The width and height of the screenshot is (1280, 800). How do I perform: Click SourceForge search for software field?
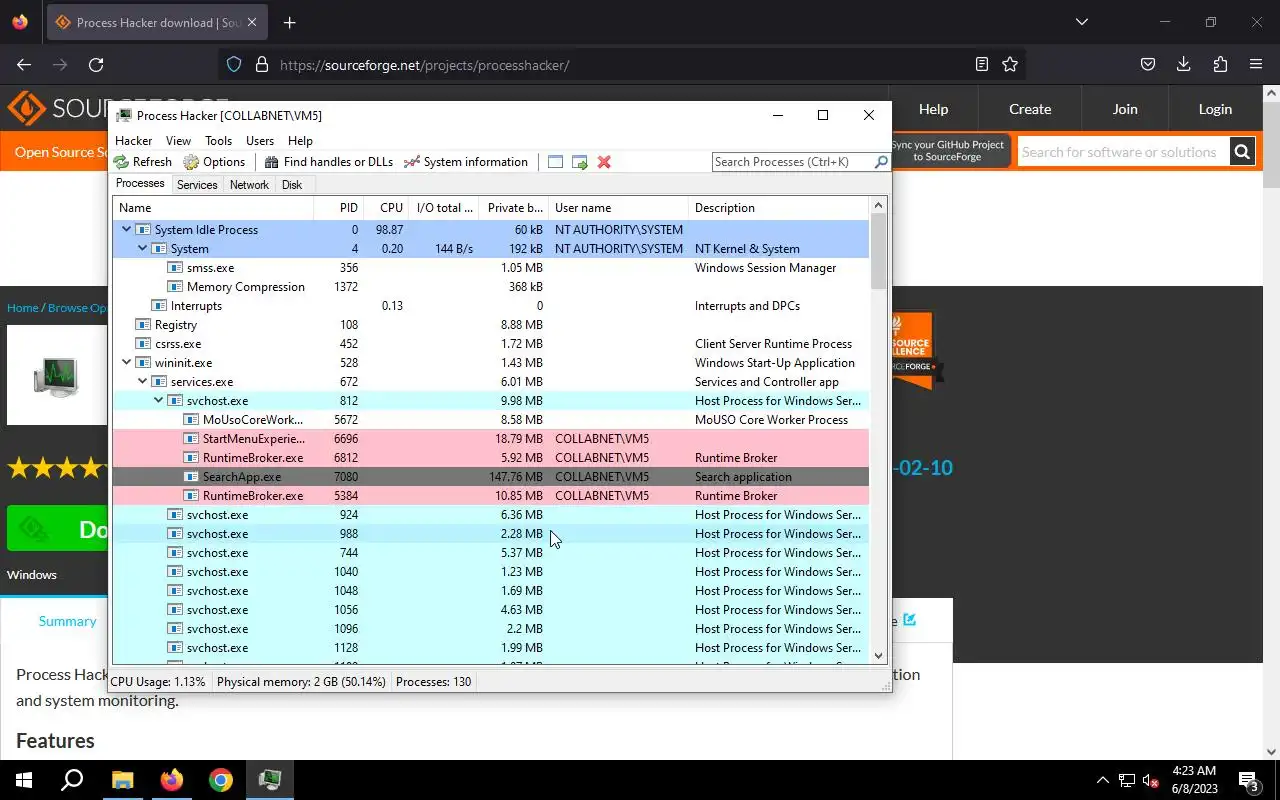(x=1123, y=152)
